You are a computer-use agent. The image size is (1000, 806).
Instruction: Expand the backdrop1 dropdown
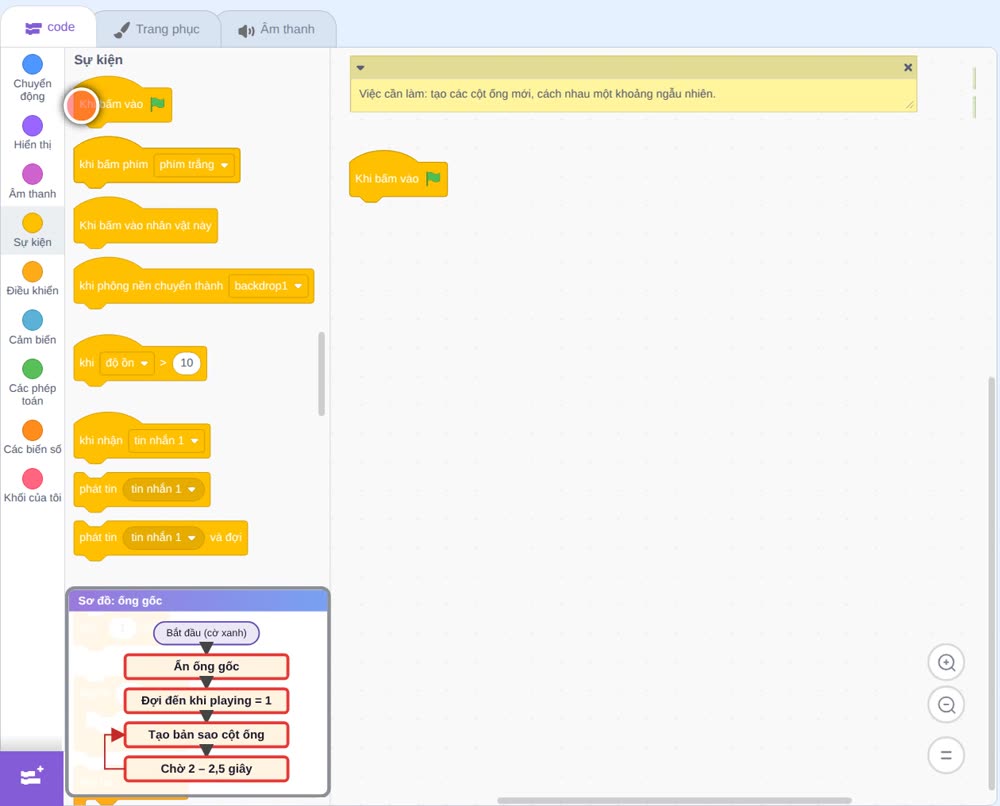pyautogui.click(x=268, y=286)
